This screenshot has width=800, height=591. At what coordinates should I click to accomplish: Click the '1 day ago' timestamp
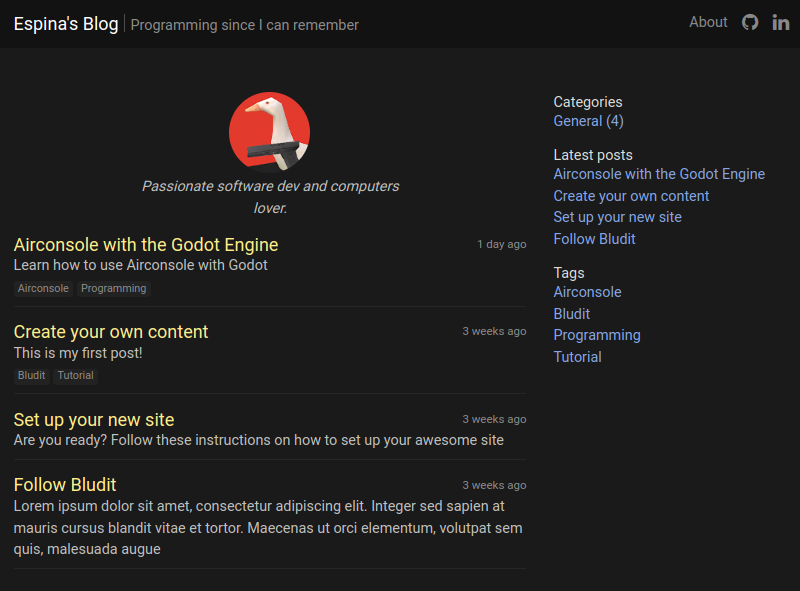502,244
